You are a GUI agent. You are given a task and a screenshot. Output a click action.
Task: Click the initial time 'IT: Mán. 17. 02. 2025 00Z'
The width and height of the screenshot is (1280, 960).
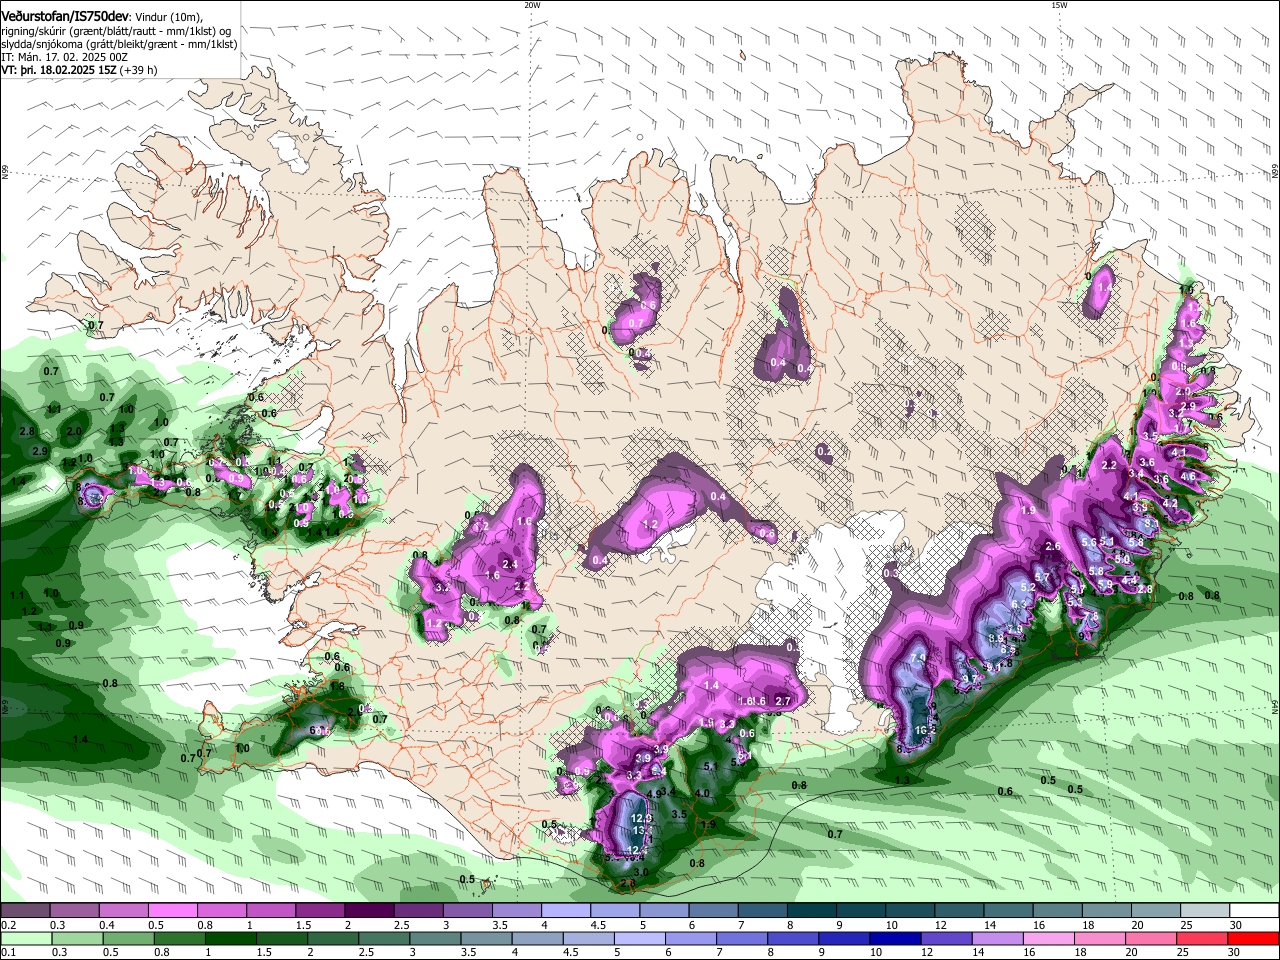tap(66, 57)
